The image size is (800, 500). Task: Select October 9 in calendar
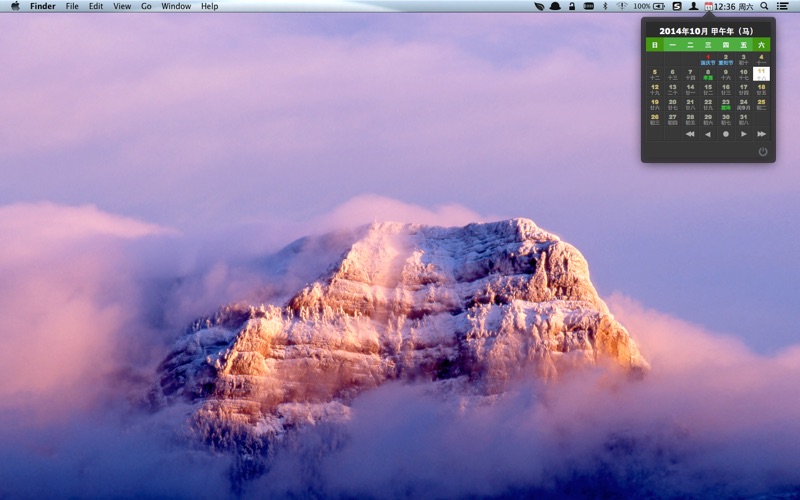pyautogui.click(x=726, y=74)
